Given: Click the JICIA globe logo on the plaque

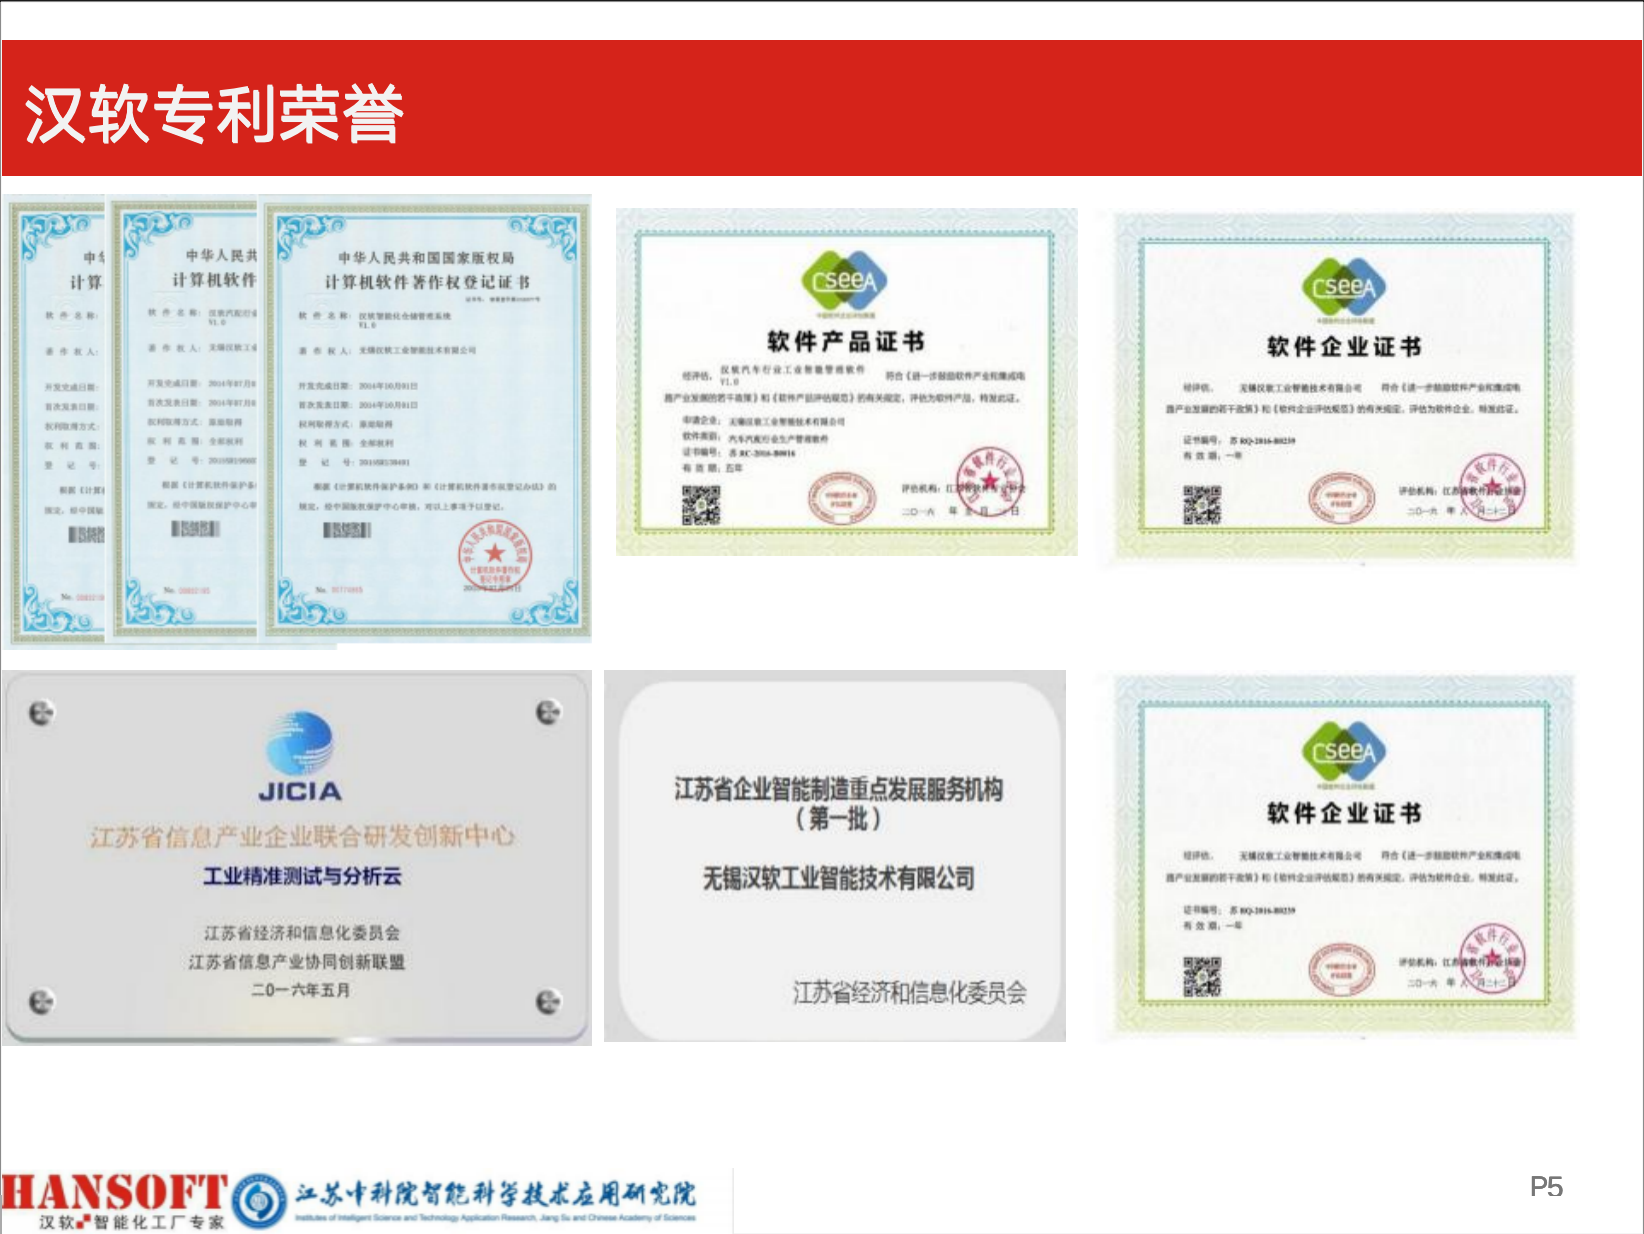Looking at the screenshot, I should (x=300, y=744).
